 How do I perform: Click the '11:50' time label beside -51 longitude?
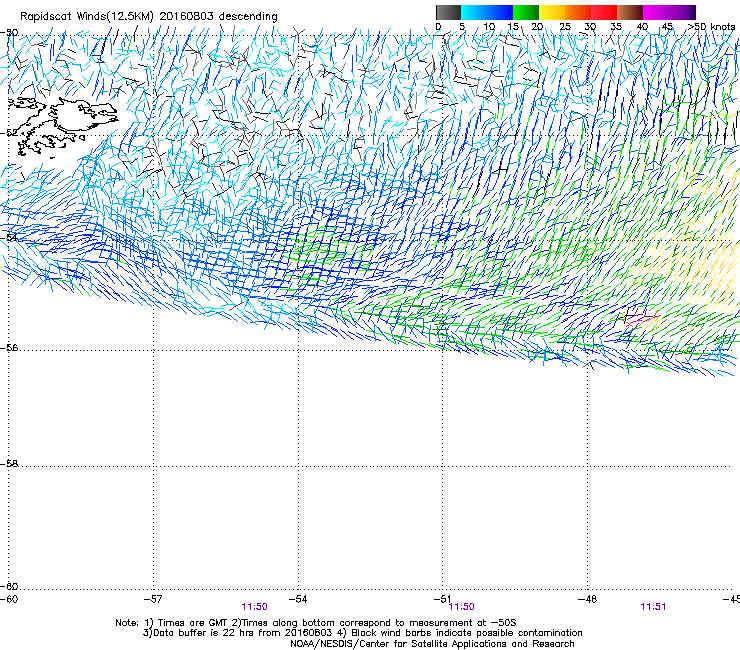[462, 607]
